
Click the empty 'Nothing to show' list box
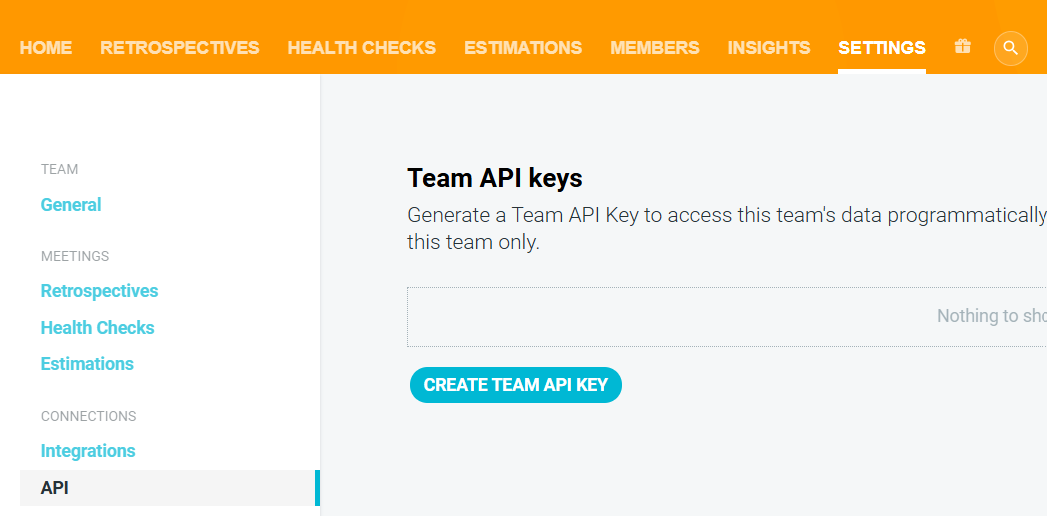pos(727,317)
